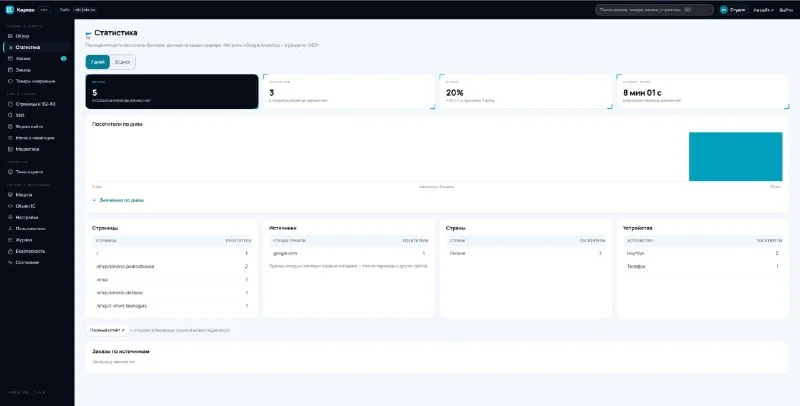Click the Страницы page row with 2 visitors
The height and width of the screenshot is (406, 800).
pos(172,266)
